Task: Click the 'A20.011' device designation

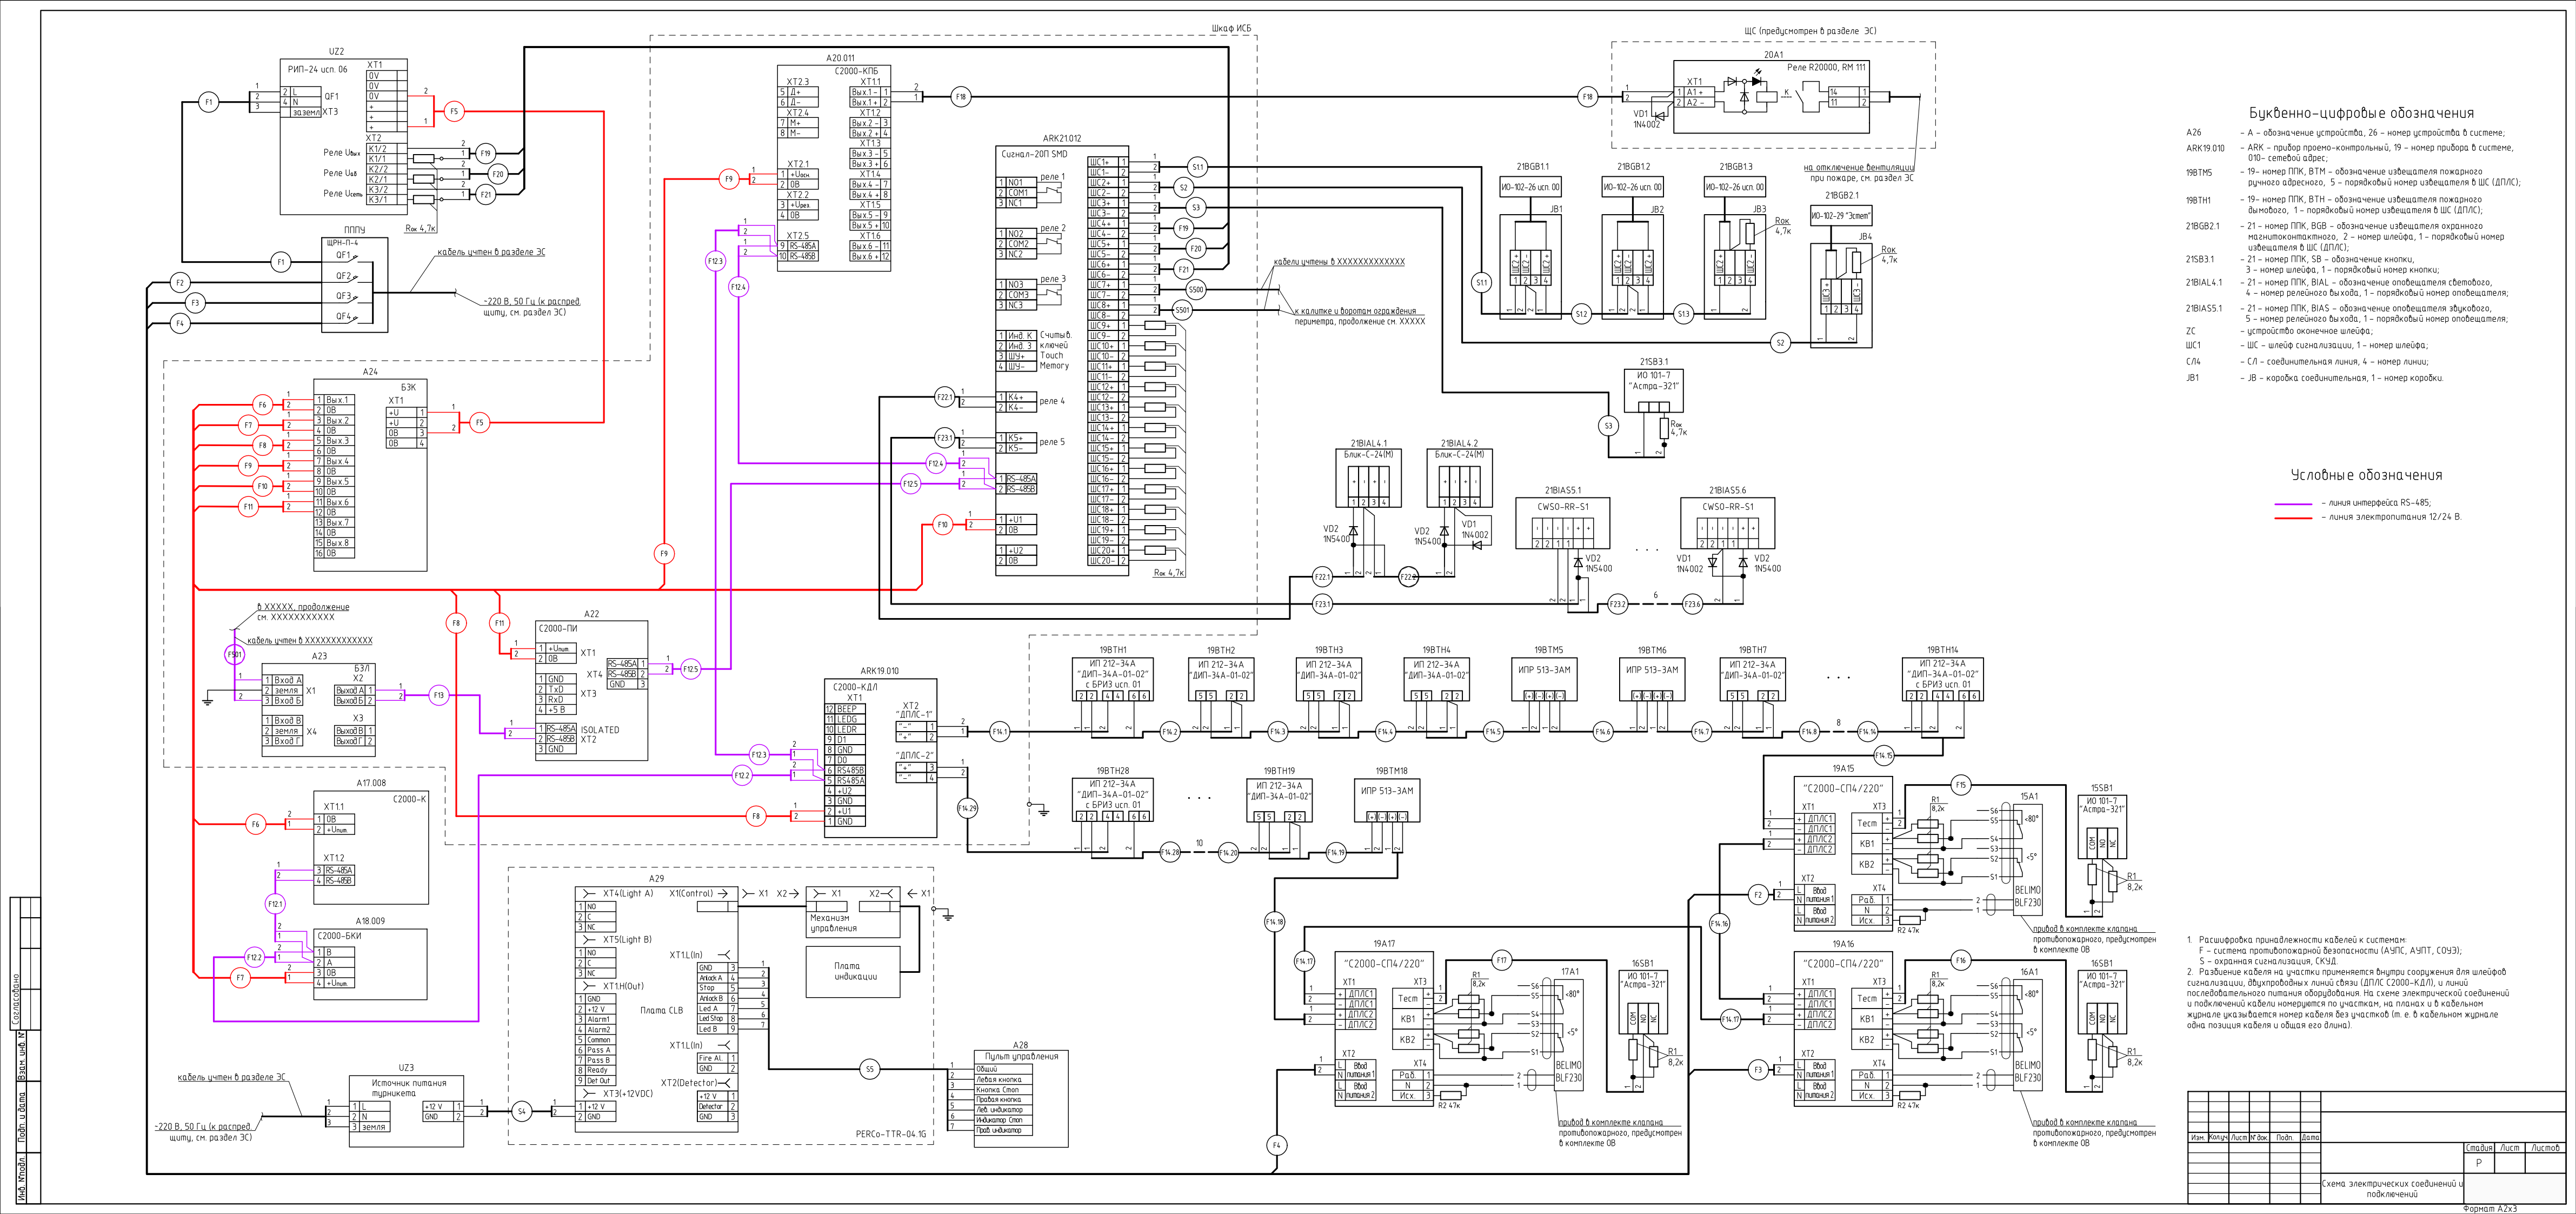Action: coord(840,58)
